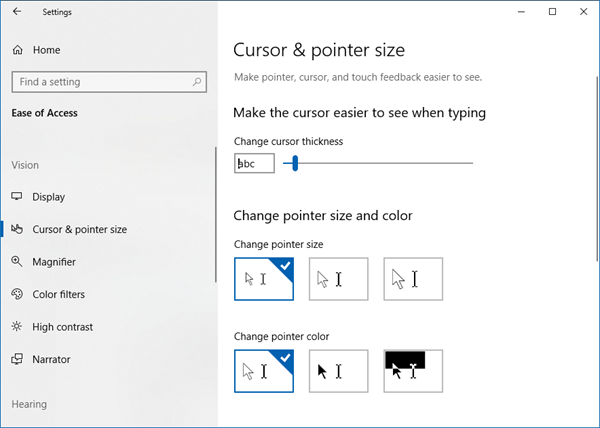The height and width of the screenshot is (428, 600).
Task: Click the Magnifier icon in sidebar
Action: [16, 261]
